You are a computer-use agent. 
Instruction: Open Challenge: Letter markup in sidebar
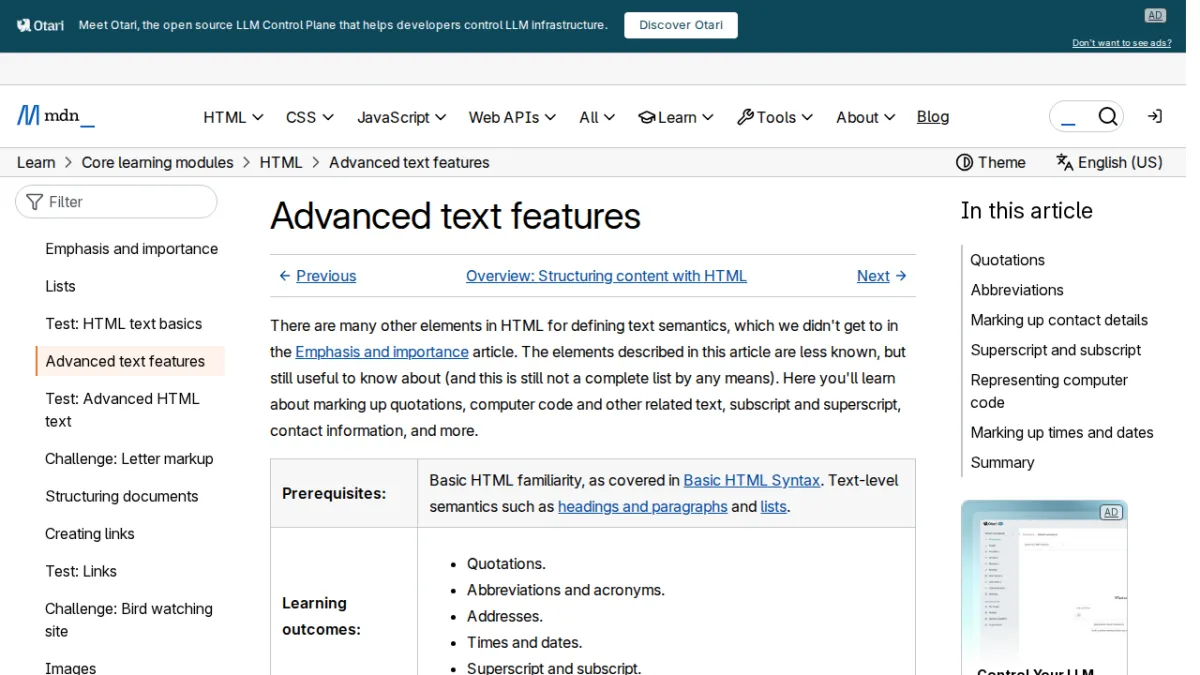coord(129,459)
